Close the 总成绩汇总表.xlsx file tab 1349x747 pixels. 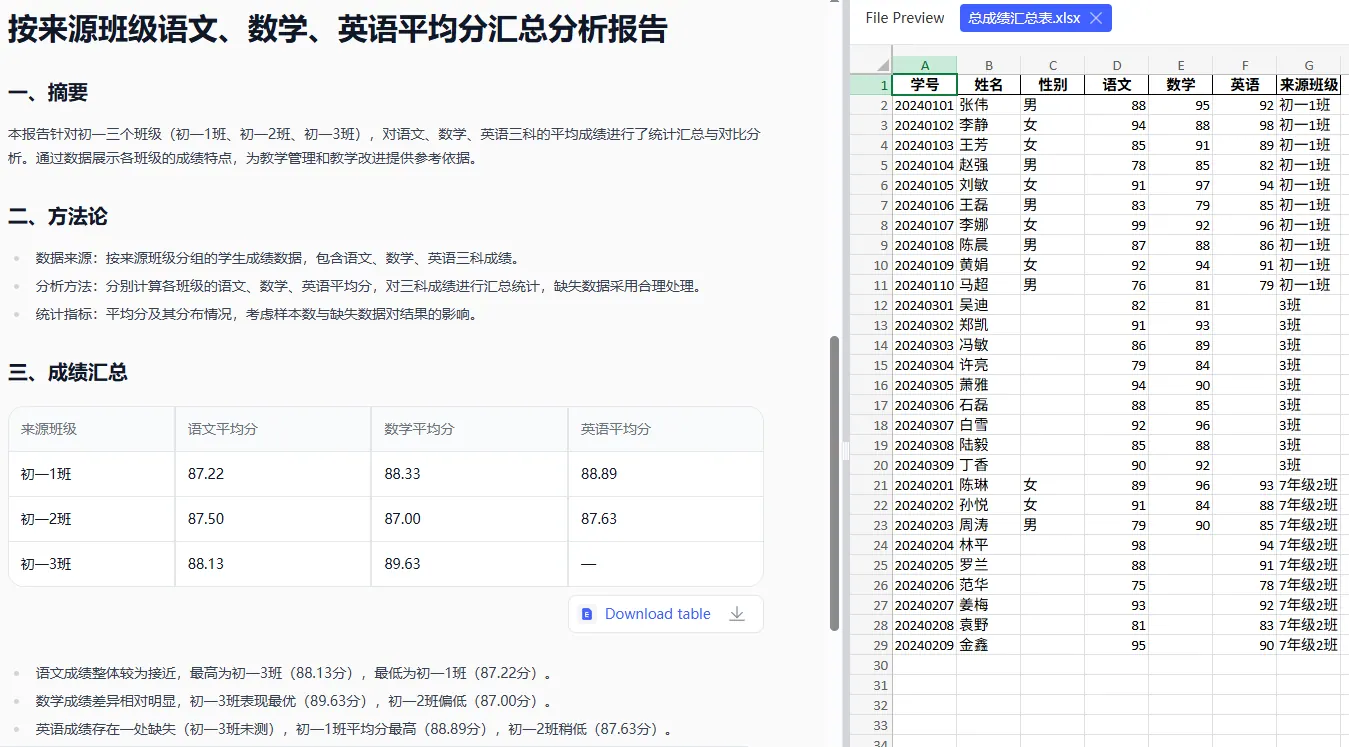[1096, 18]
